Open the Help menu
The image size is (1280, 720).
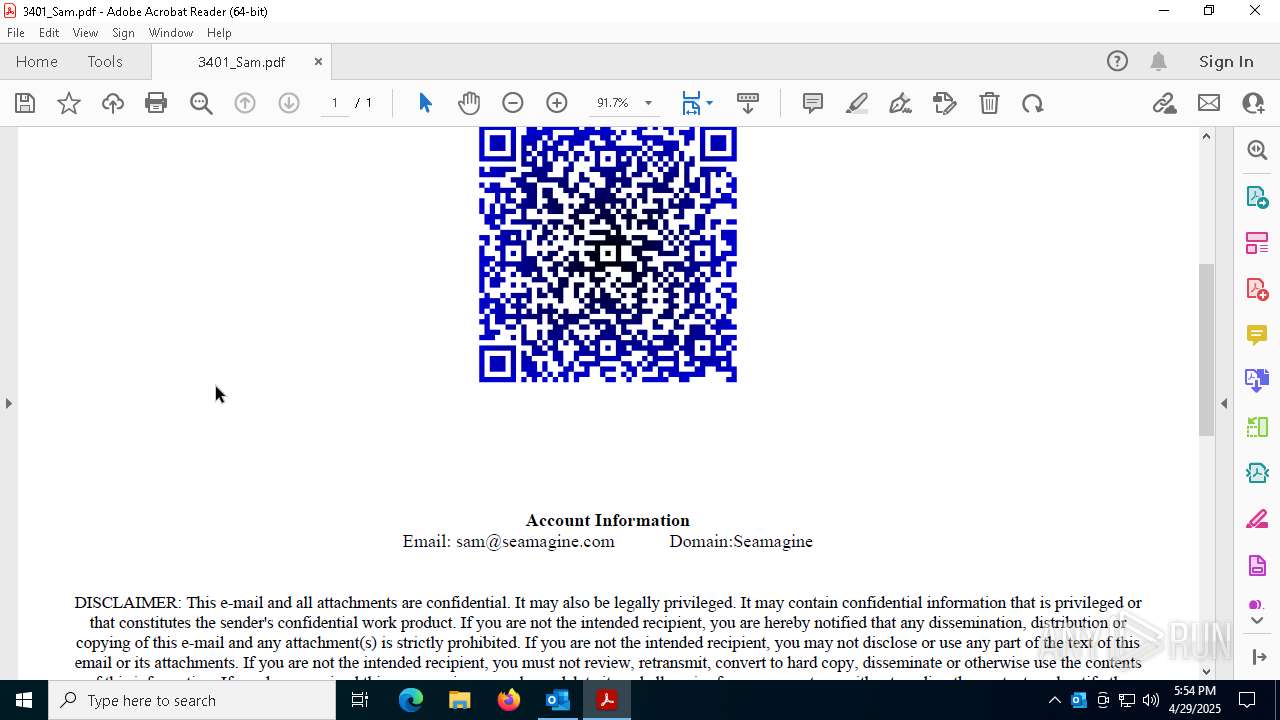tap(219, 33)
